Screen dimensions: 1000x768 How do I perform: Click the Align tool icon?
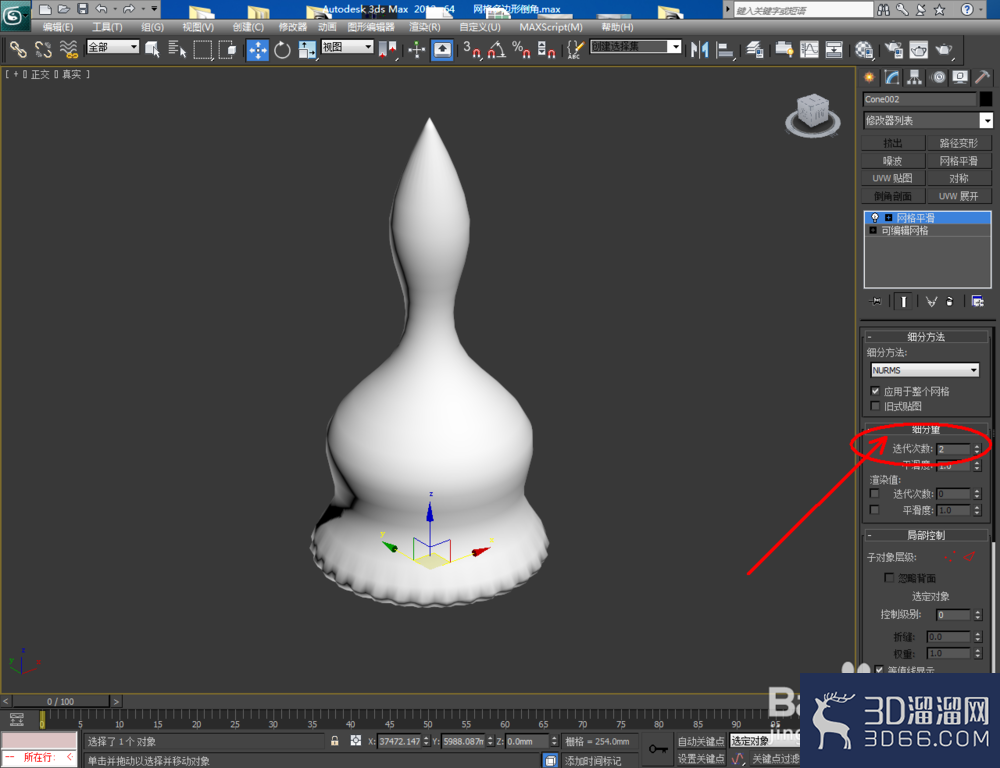pyautogui.click(x=725, y=50)
